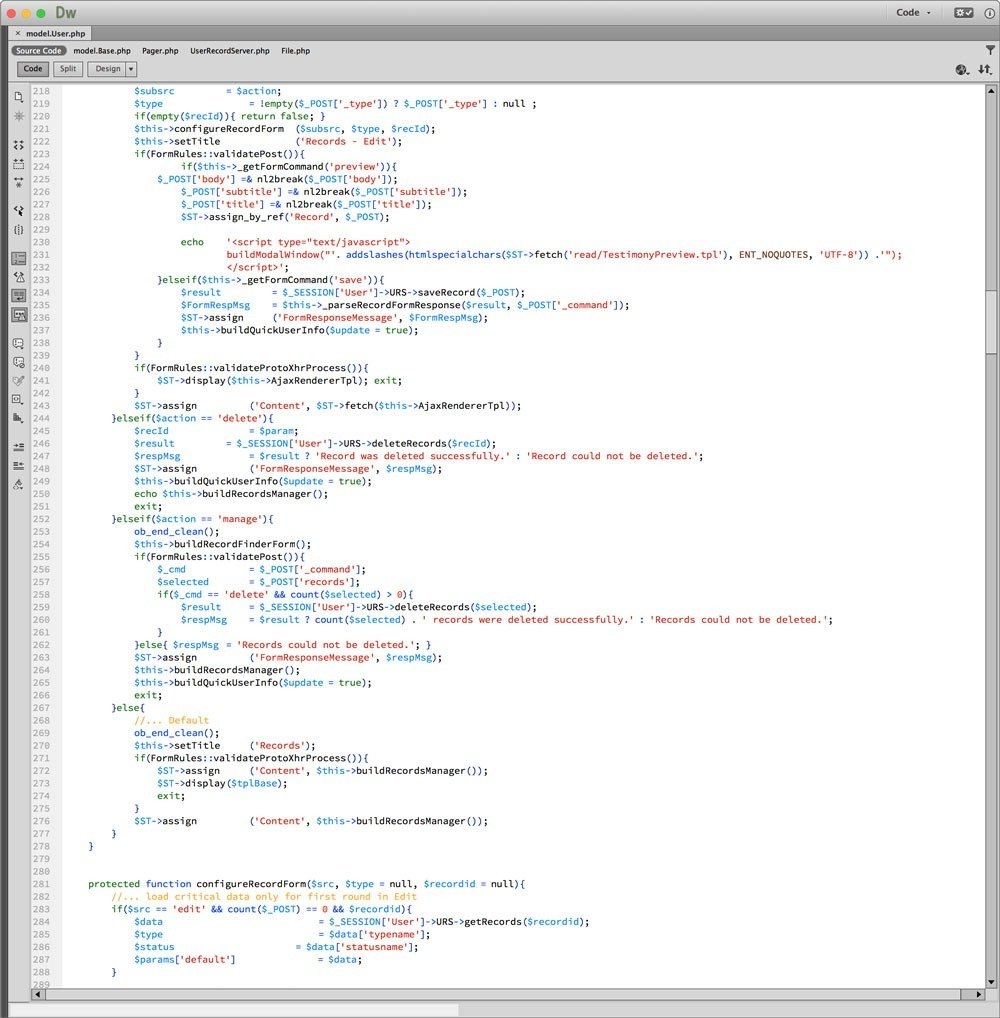Click 'buildRecordFinderForm' on line 254
The width and height of the screenshot is (1000, 1018).
(x=235, y=544)
